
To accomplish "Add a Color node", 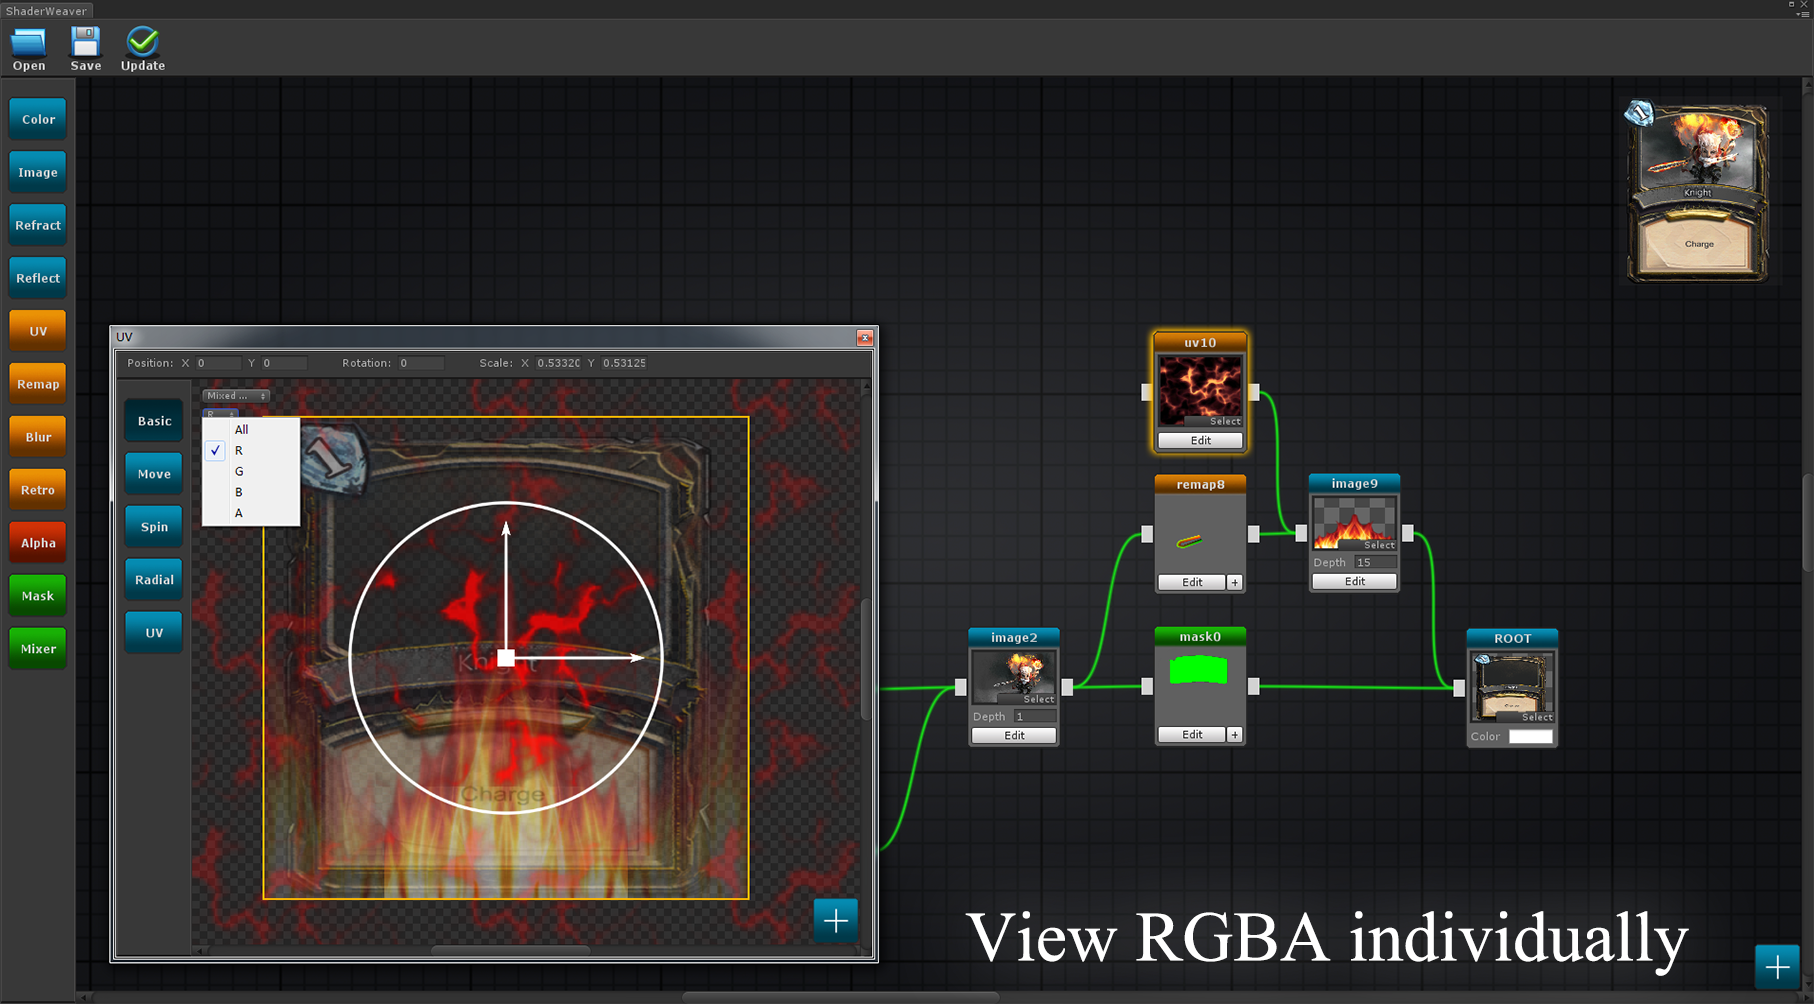I will point(38,119).
